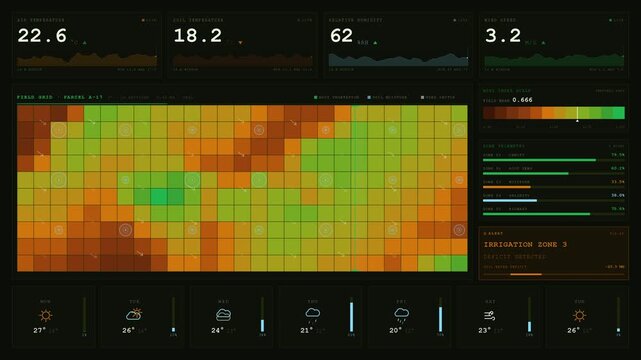This screenshot has height=360, width=641.
Task: Click the sun icon on the SUN forecast card
Action: tap(579, 315)
